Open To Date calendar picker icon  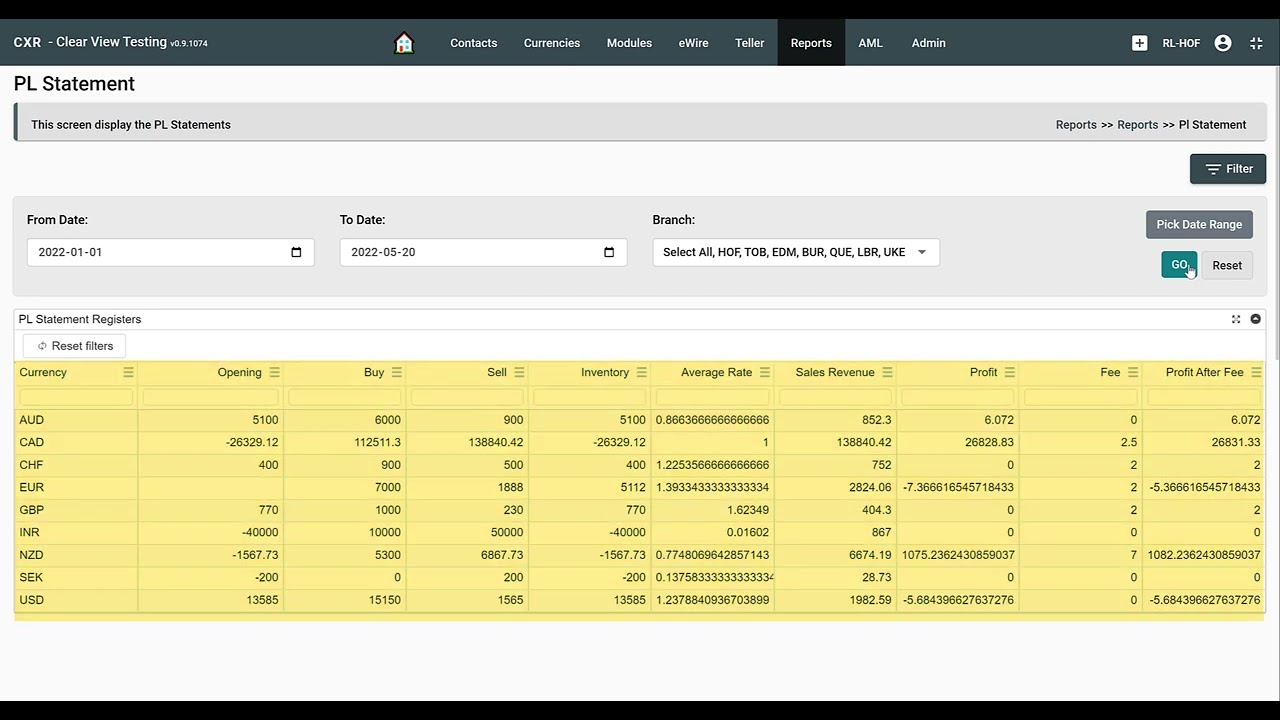609,252
